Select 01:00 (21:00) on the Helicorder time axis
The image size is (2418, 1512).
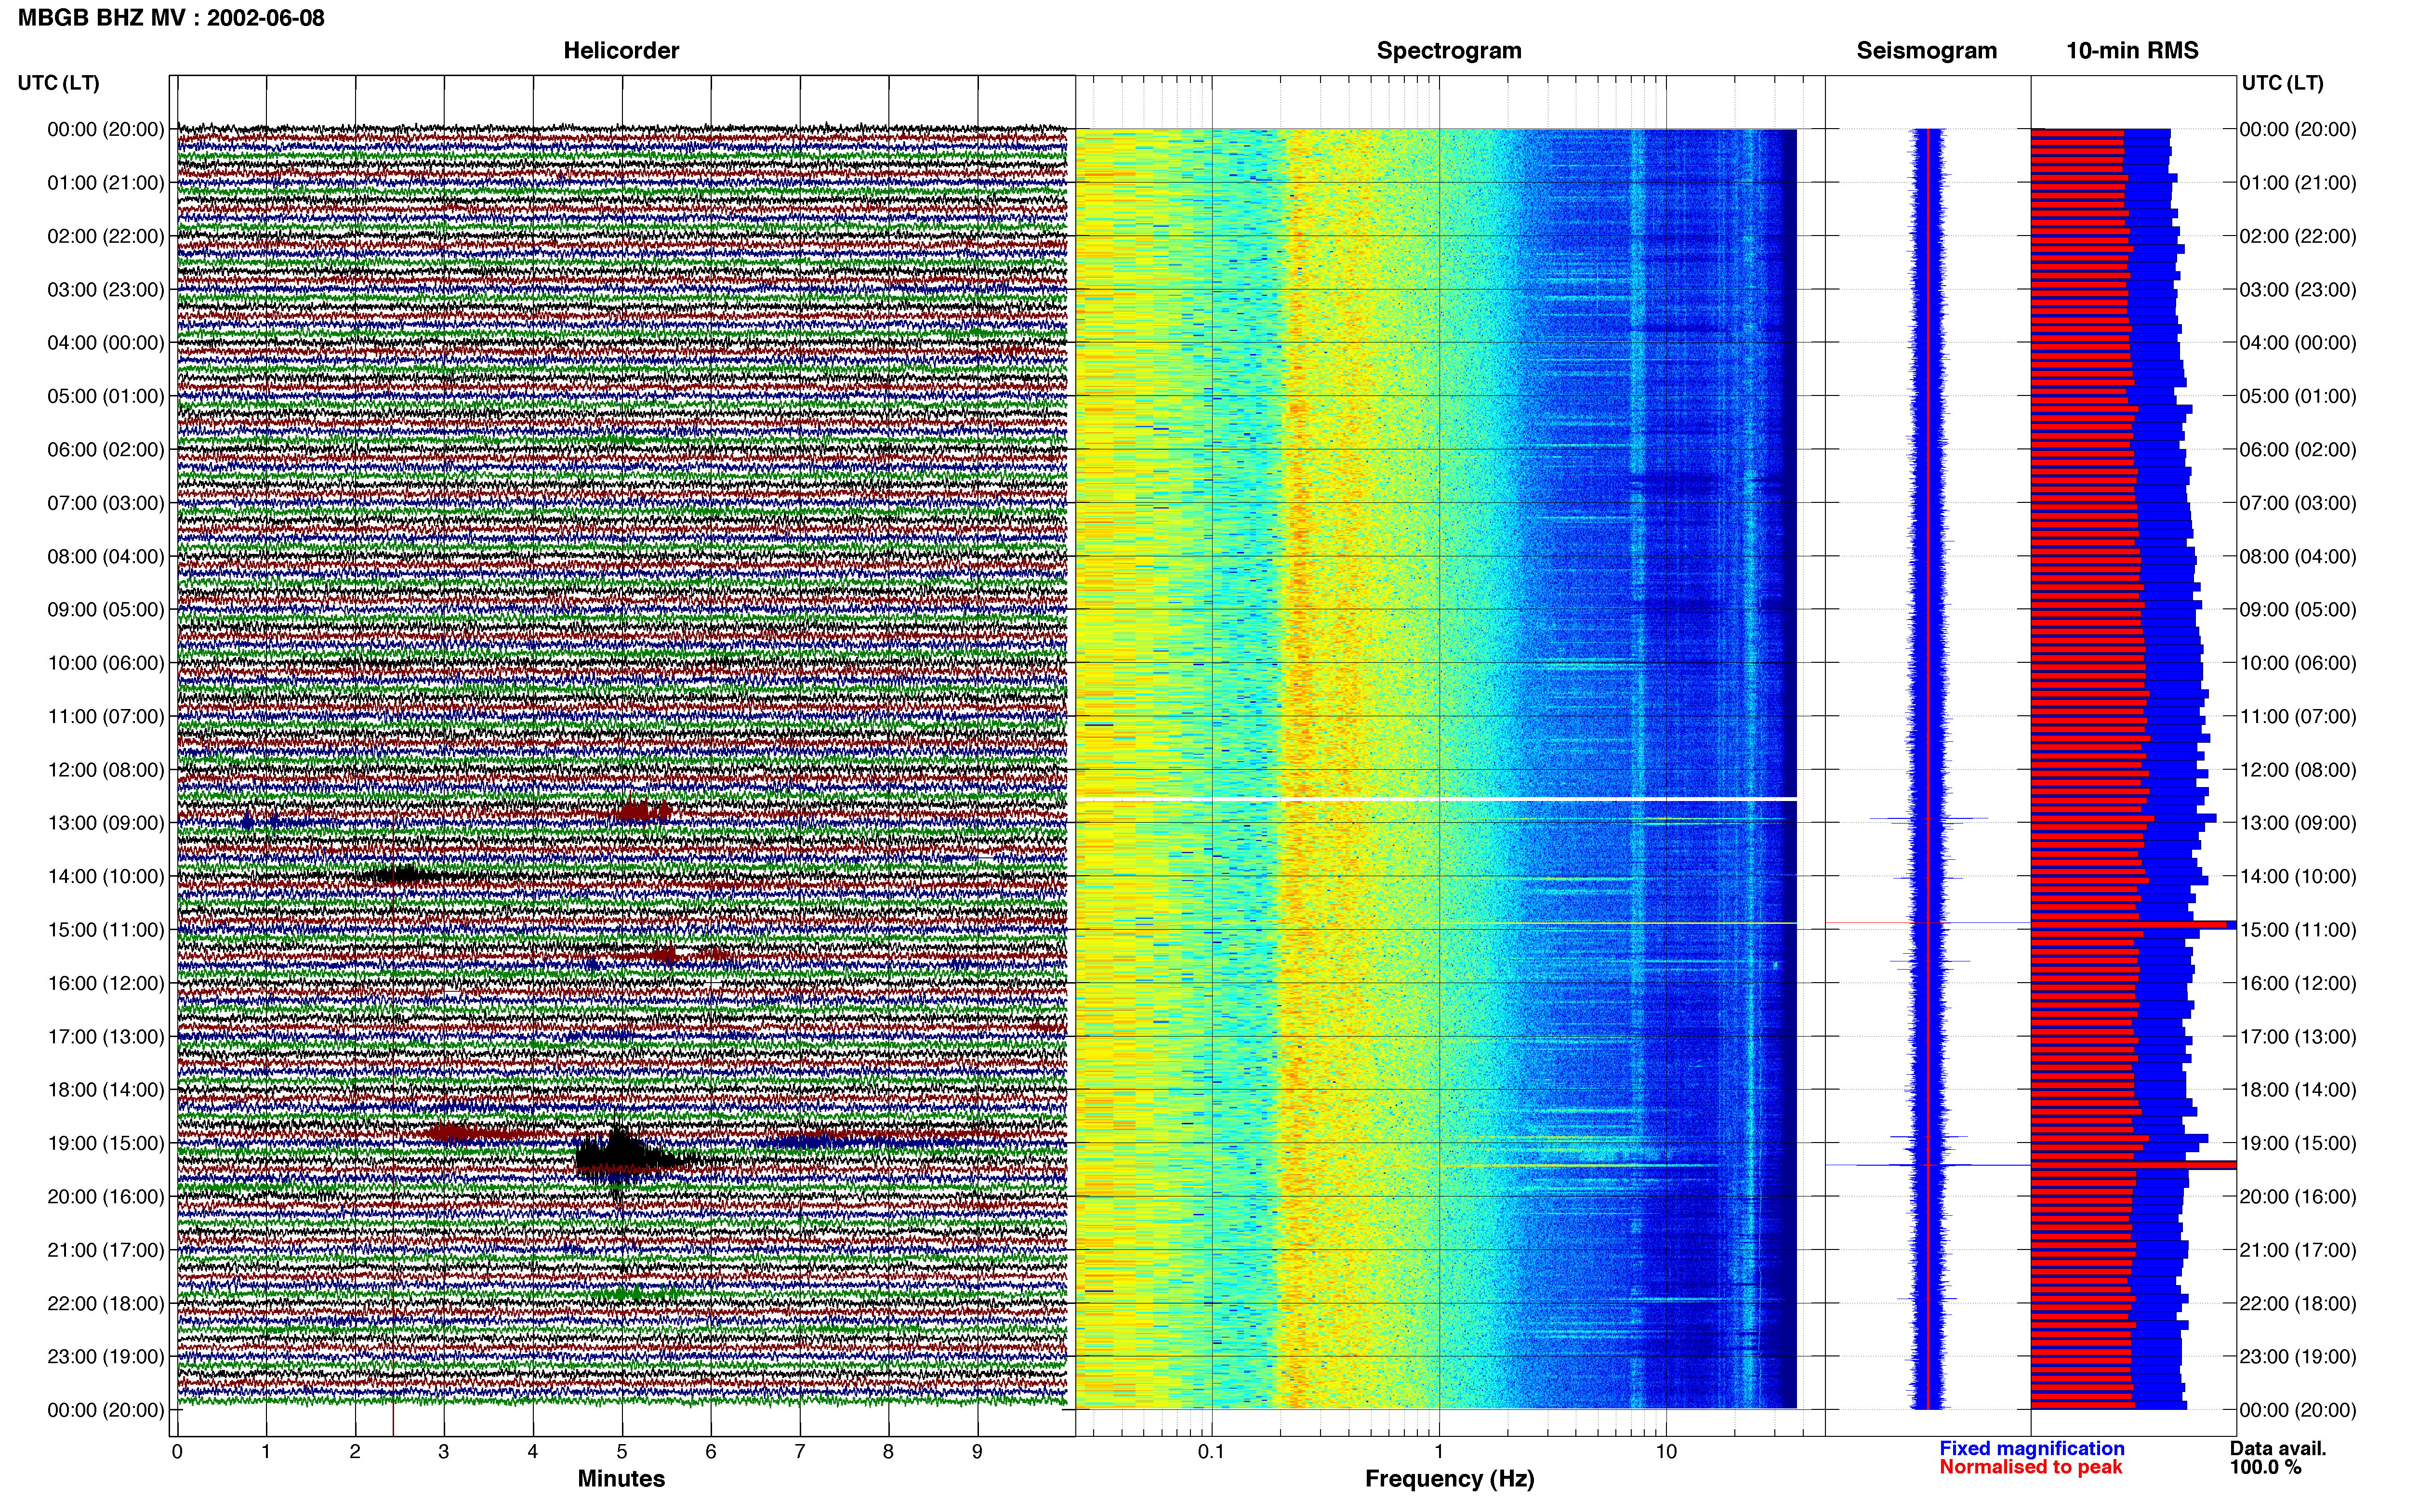106,183
